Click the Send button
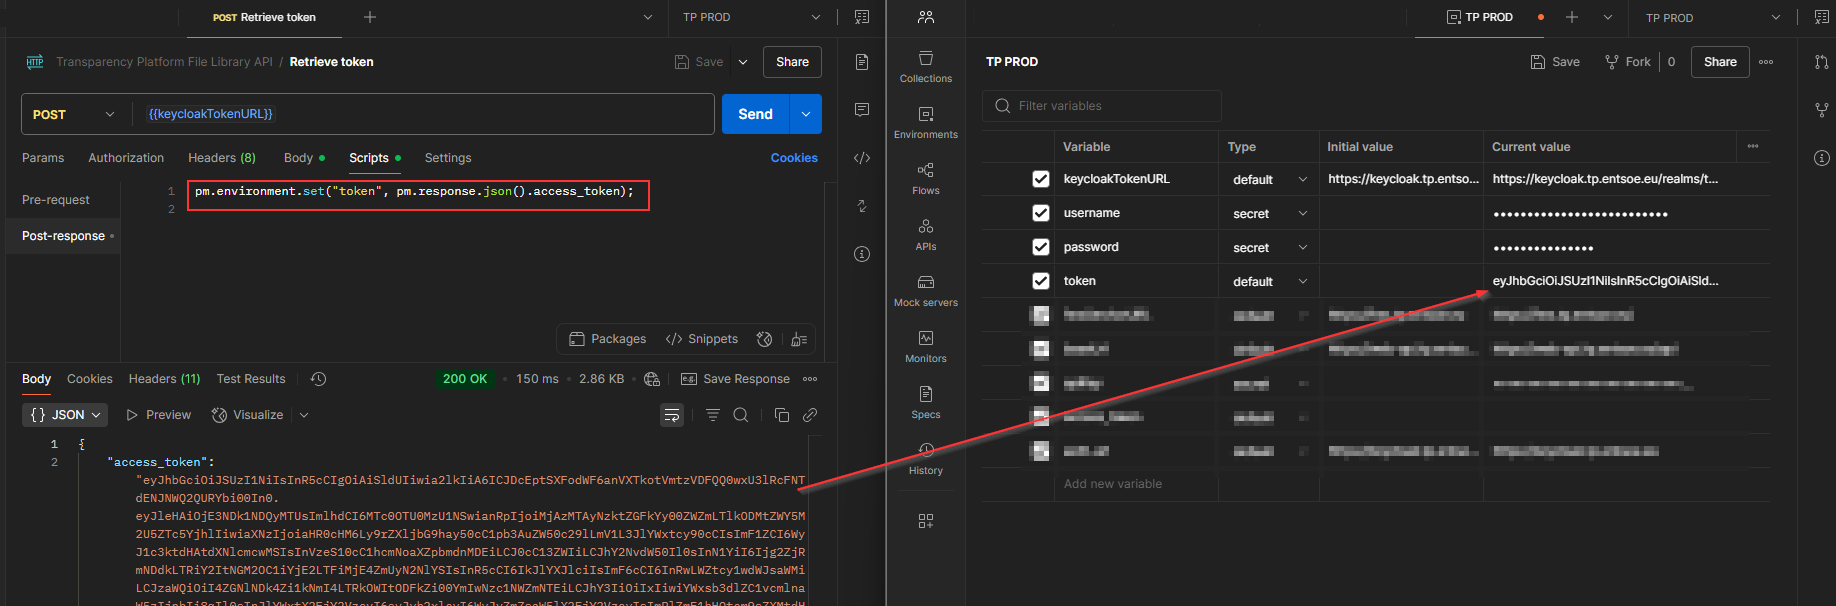1836x606 pixels. click(755, 114)
